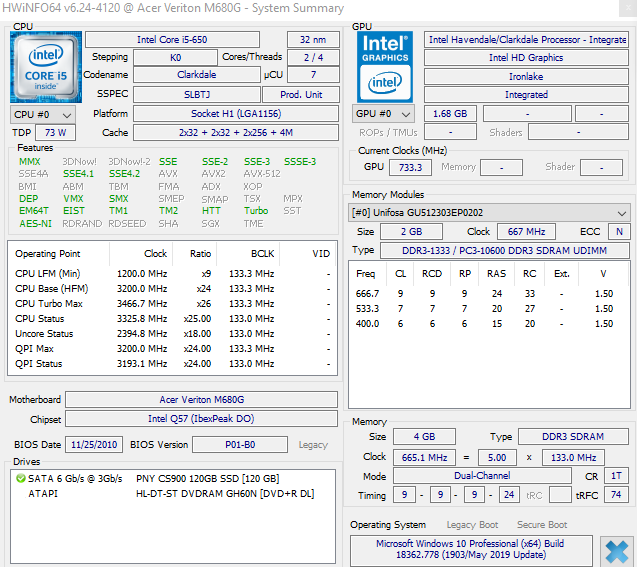Select the CPU Base (HFM) row
This screenshot has height=567, width=637.
(x=173, y=289)
